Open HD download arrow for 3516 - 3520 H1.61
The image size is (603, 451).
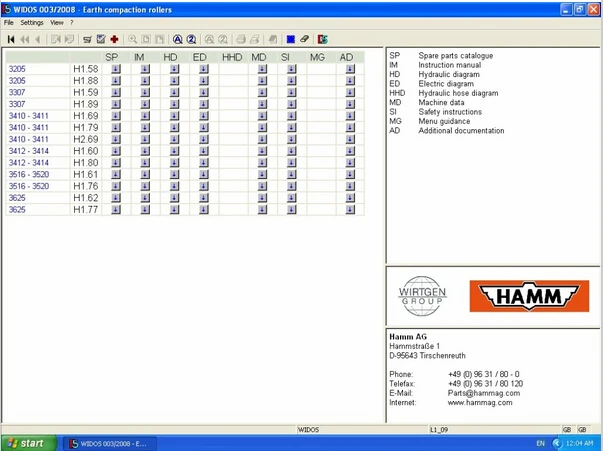pyautogui.click(x=174, y=175)
